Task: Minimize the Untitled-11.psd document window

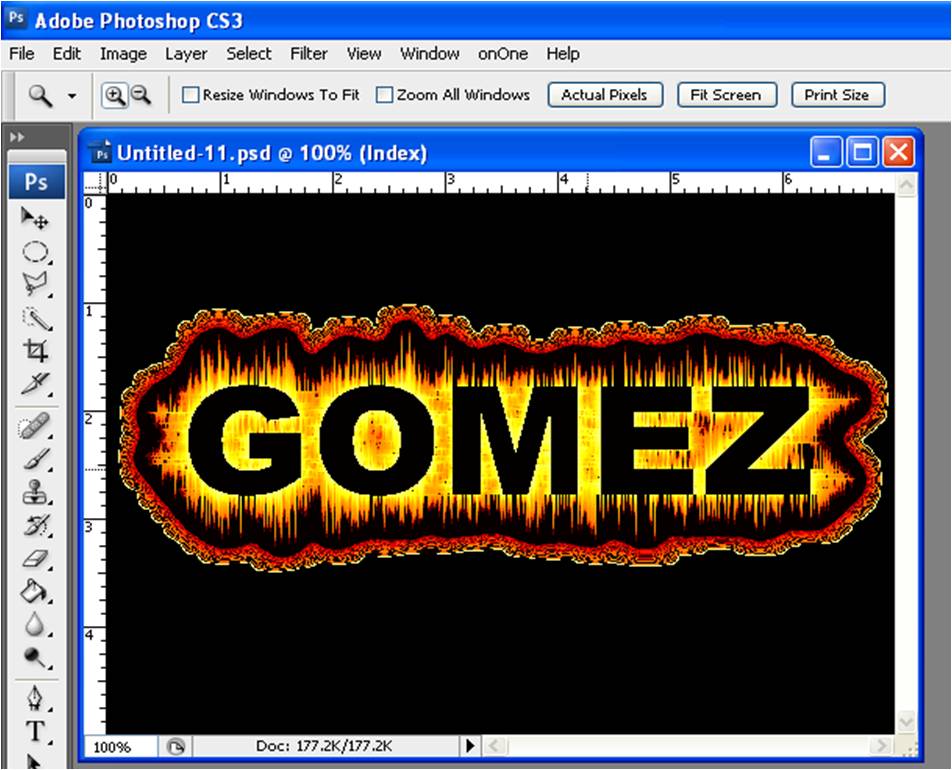Action: click(x=826, y=152)
